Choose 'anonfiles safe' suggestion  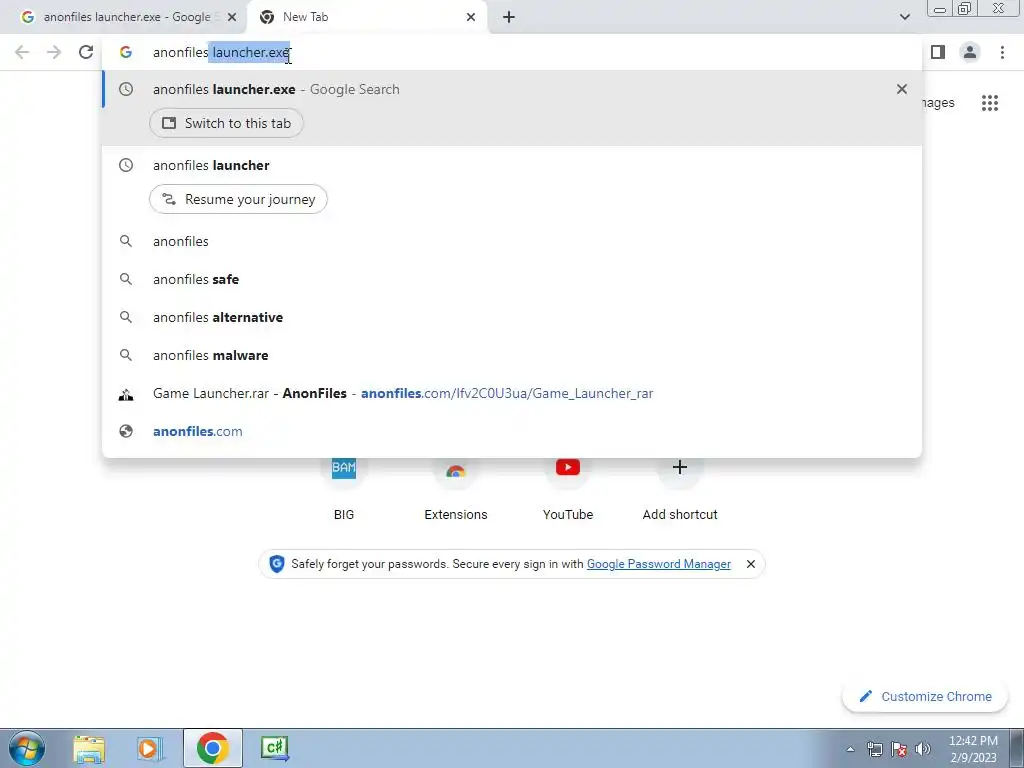(512, 280)
